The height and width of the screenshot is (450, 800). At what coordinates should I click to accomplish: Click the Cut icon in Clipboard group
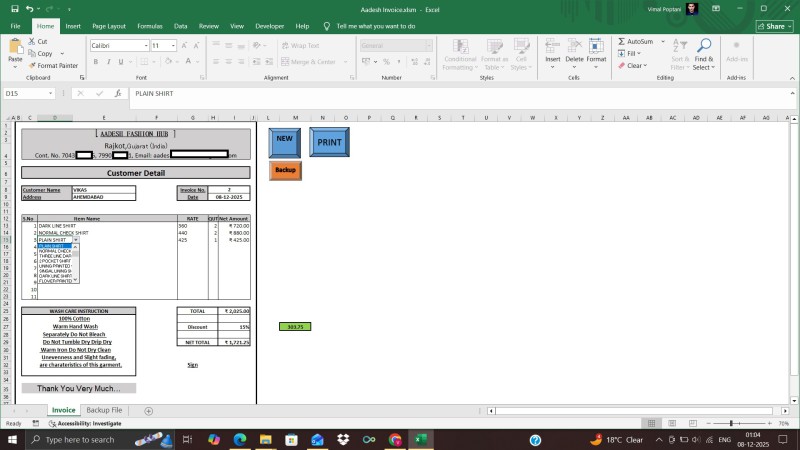coord(39,42)
